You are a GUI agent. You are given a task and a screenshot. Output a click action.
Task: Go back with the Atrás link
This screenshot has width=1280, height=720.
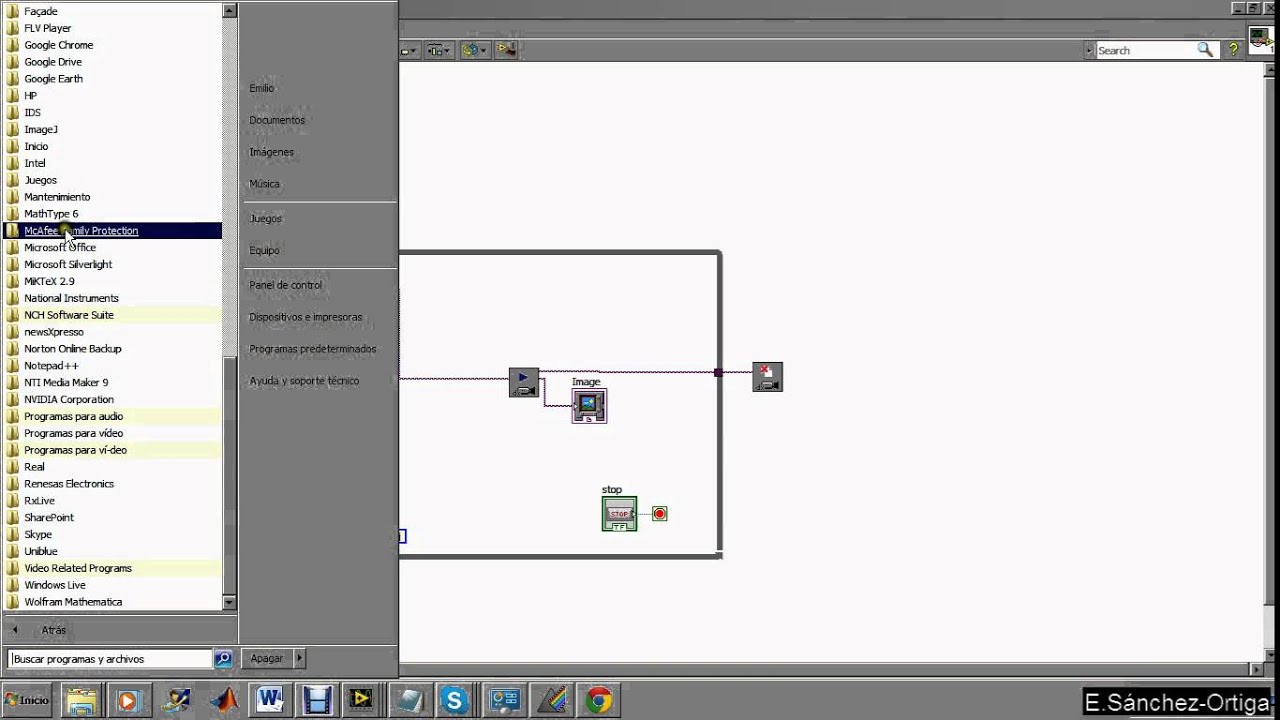[x=53, y=630]
